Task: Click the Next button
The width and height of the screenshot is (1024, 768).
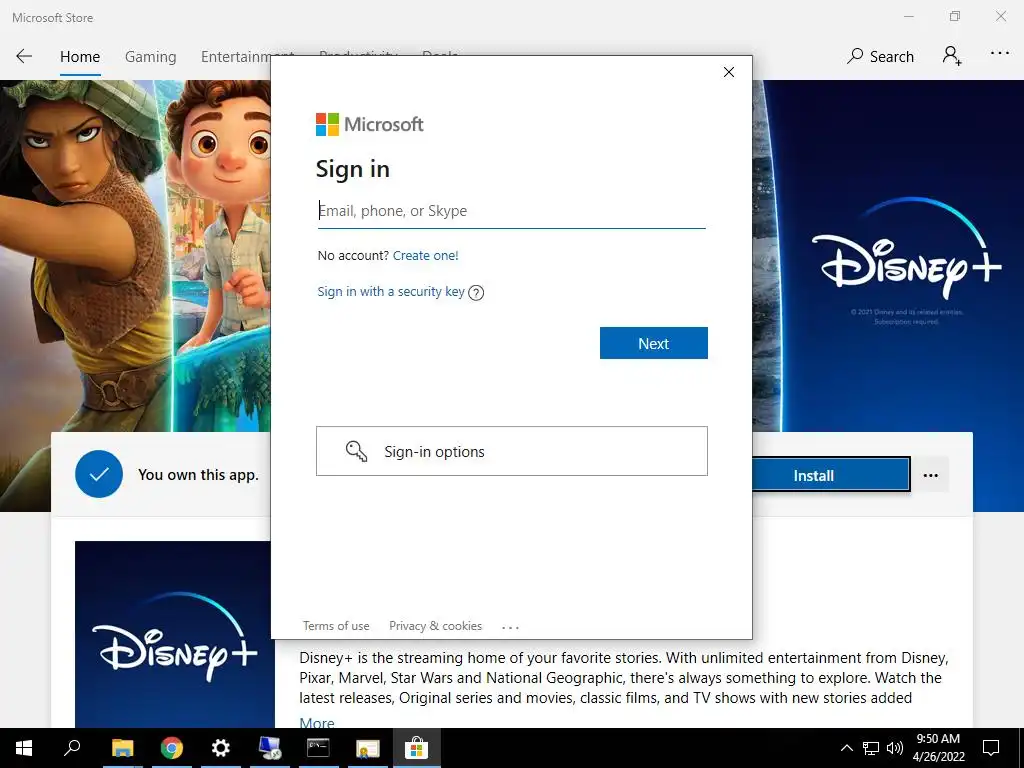Action: 654,343
